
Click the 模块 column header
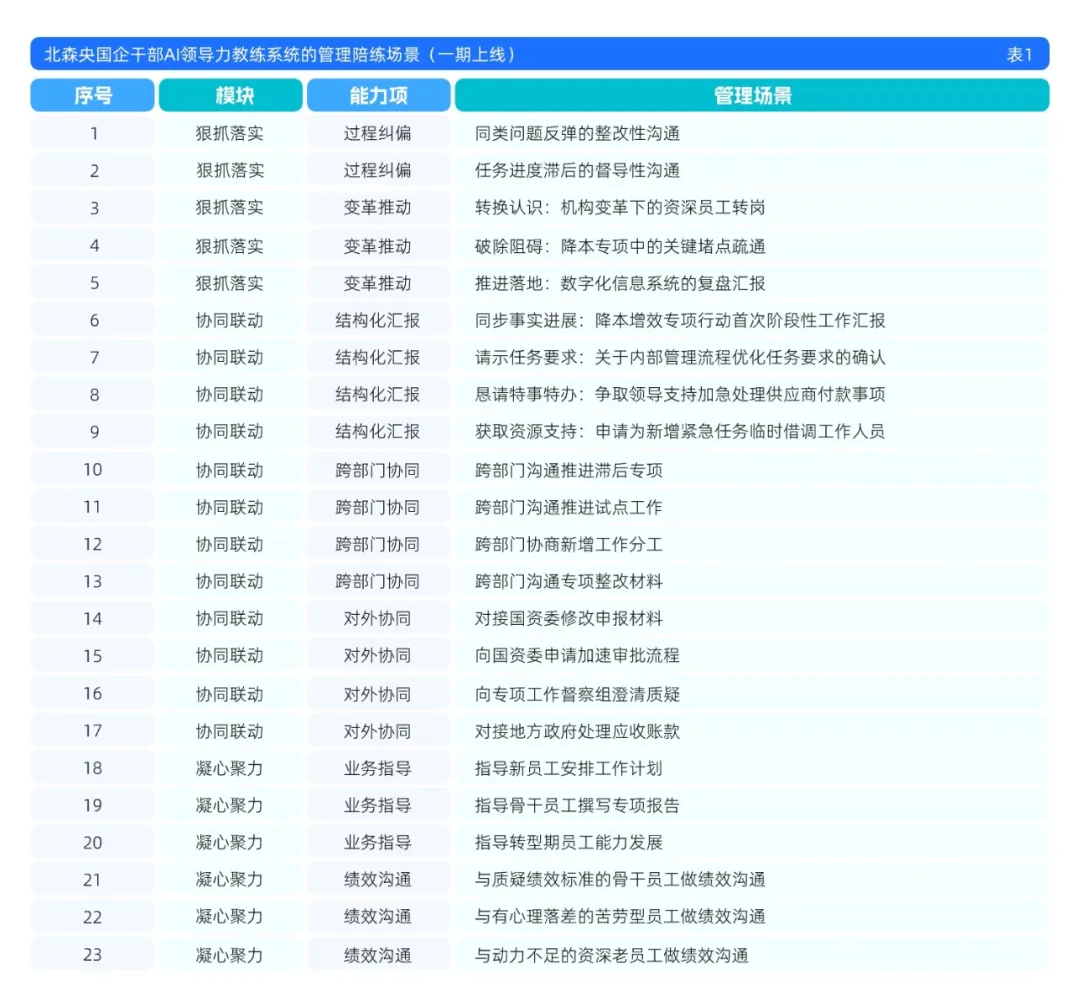231,95
